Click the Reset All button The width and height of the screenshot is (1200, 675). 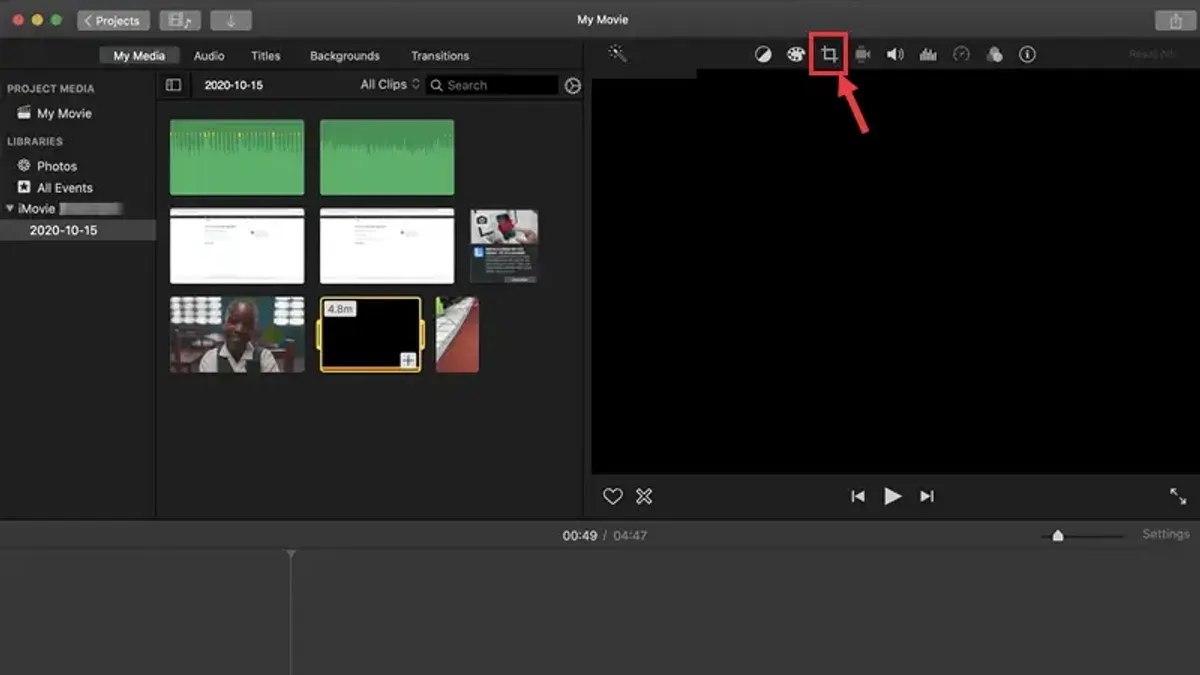click(1152, 55)
